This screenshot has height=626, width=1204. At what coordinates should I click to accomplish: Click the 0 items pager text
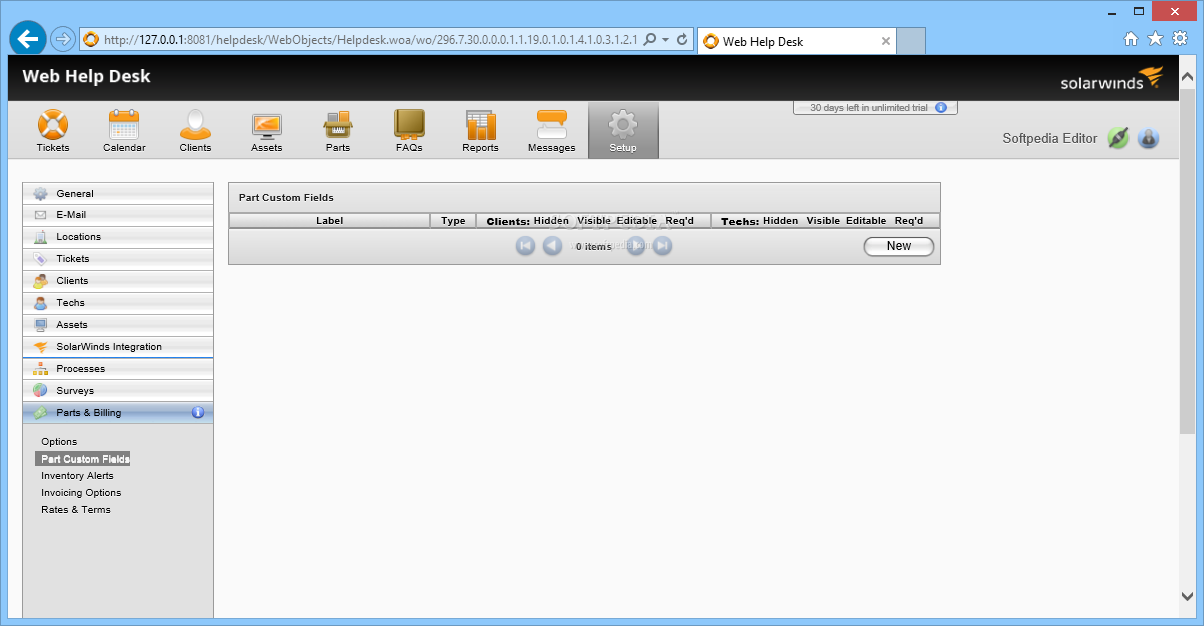[x=593, y=247]
